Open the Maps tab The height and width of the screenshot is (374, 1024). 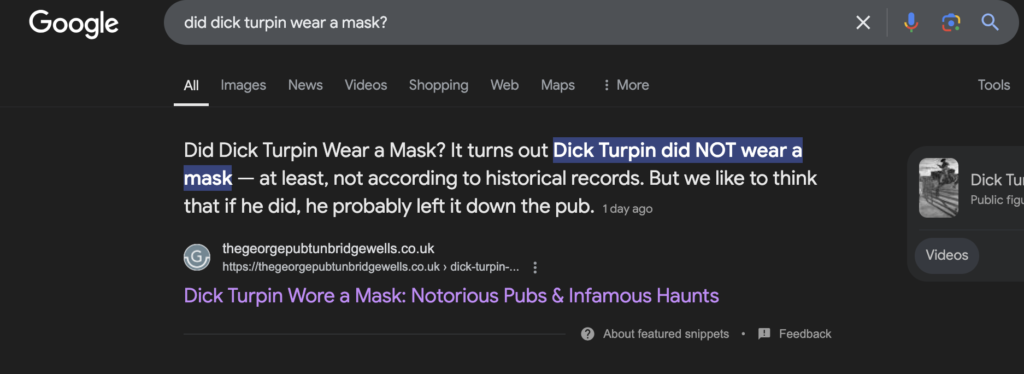tap(558, 85)
